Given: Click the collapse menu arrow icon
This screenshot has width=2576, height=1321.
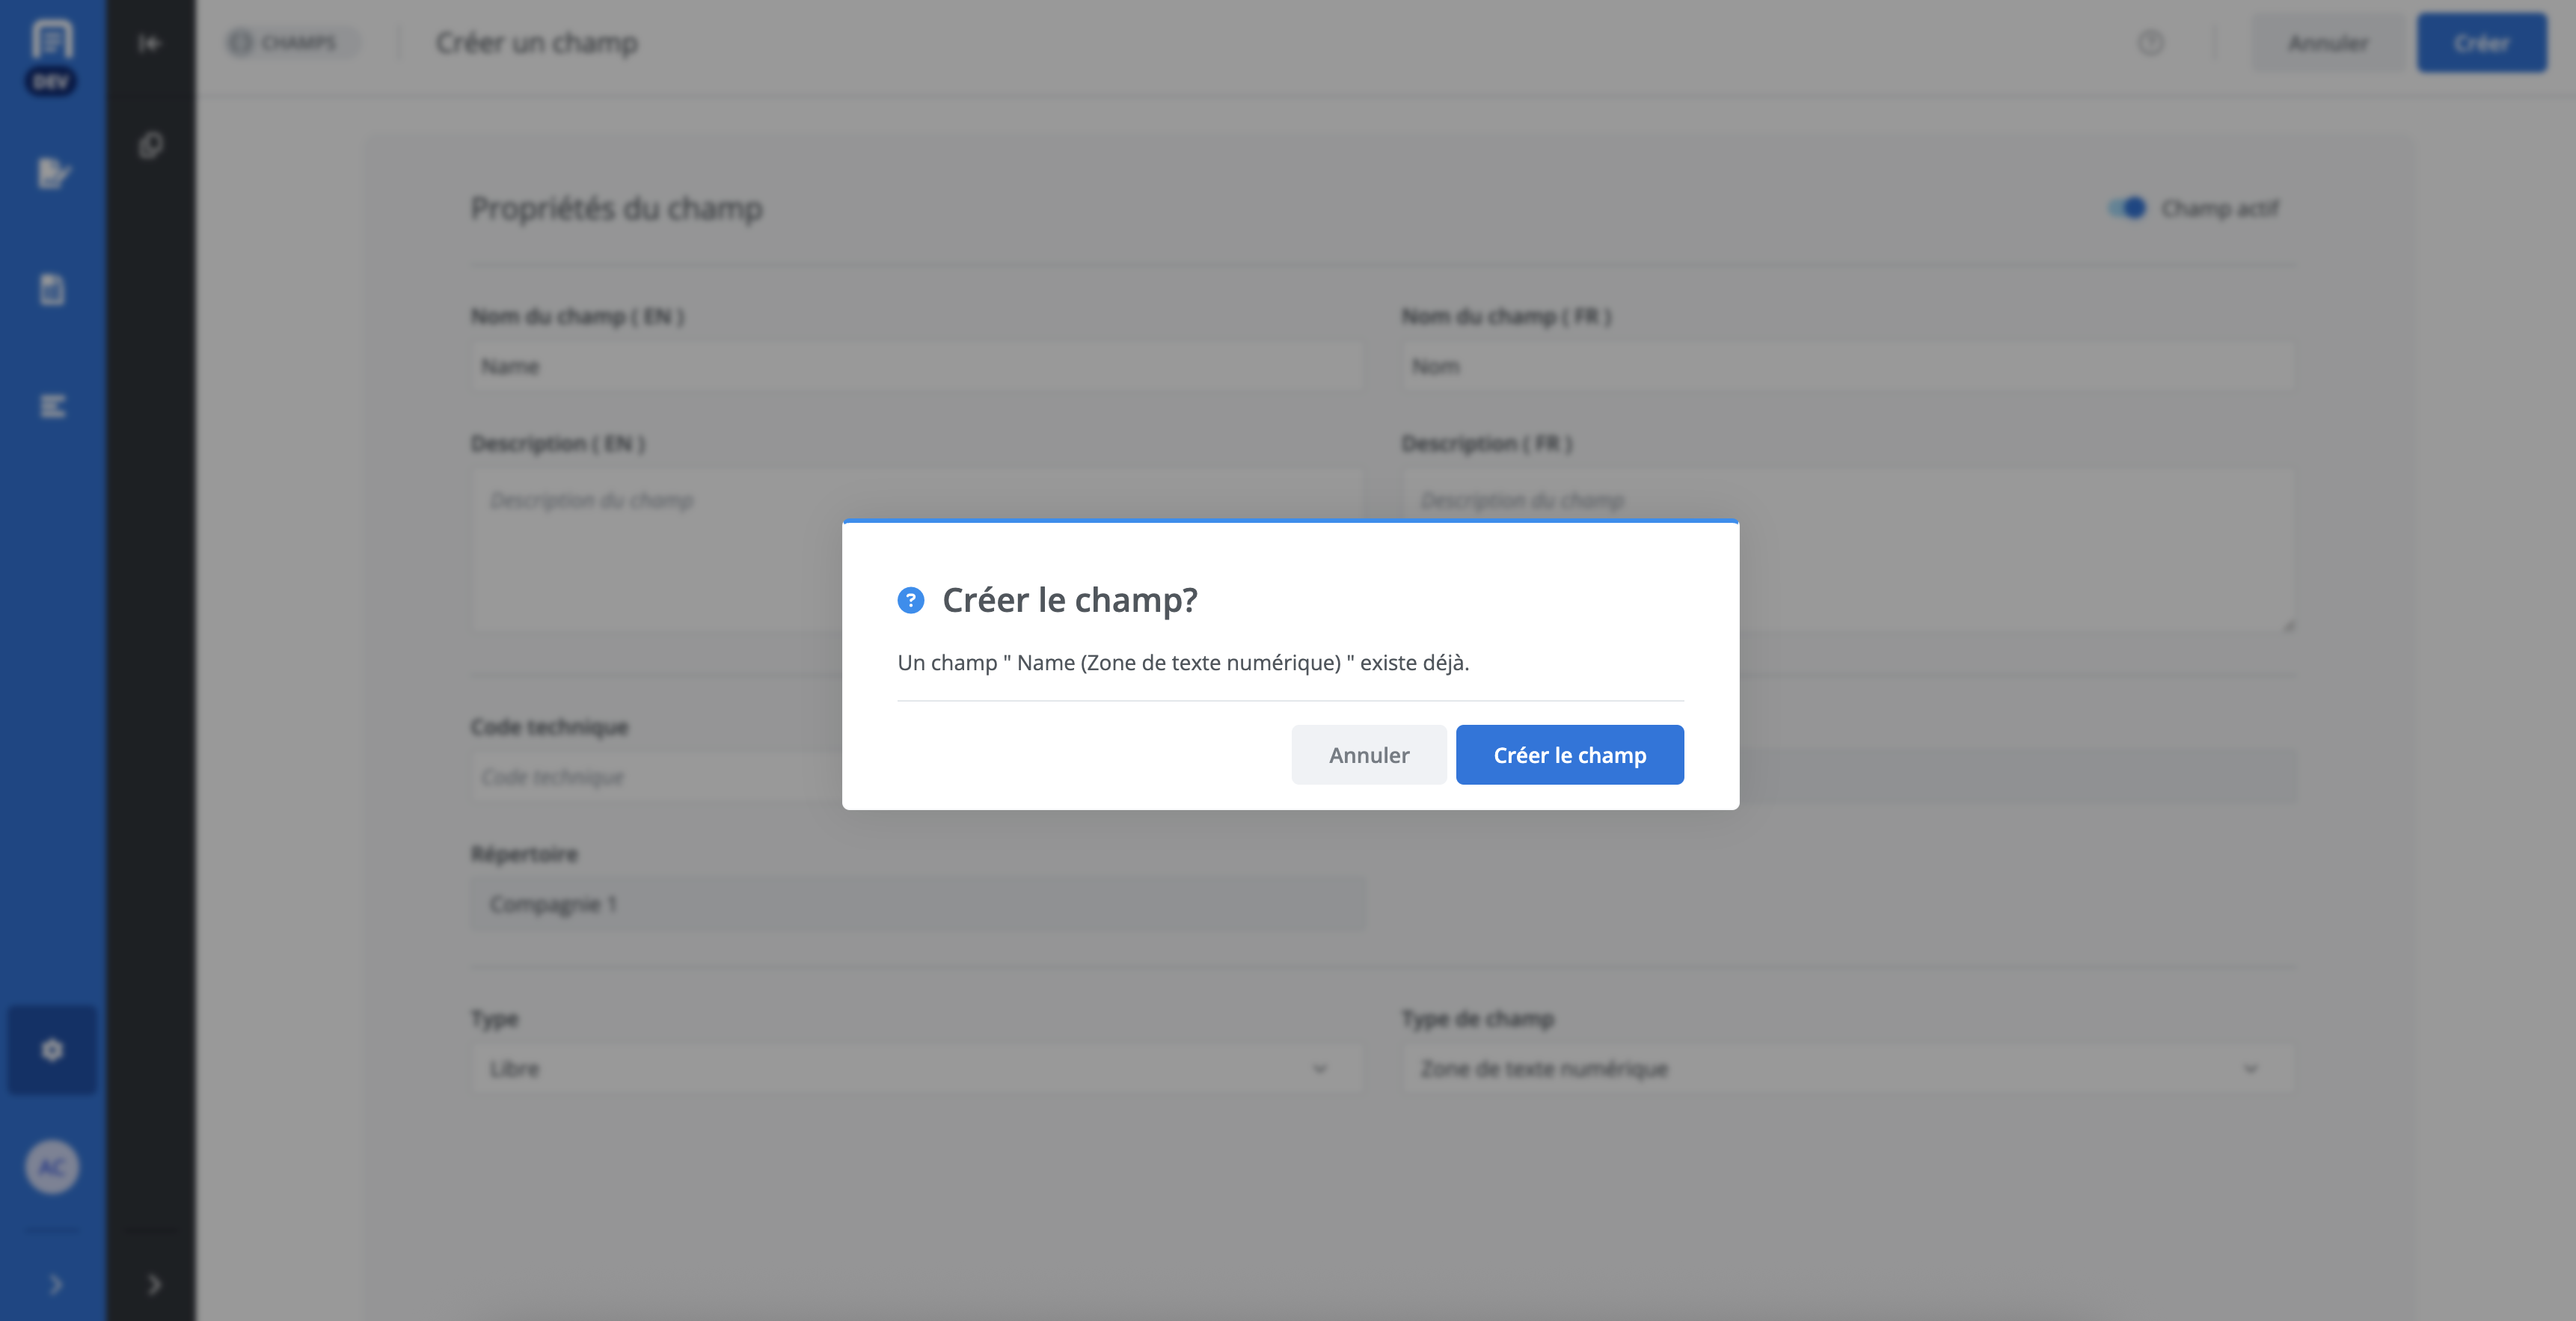Looking at the screenshot, I should 150,43.
